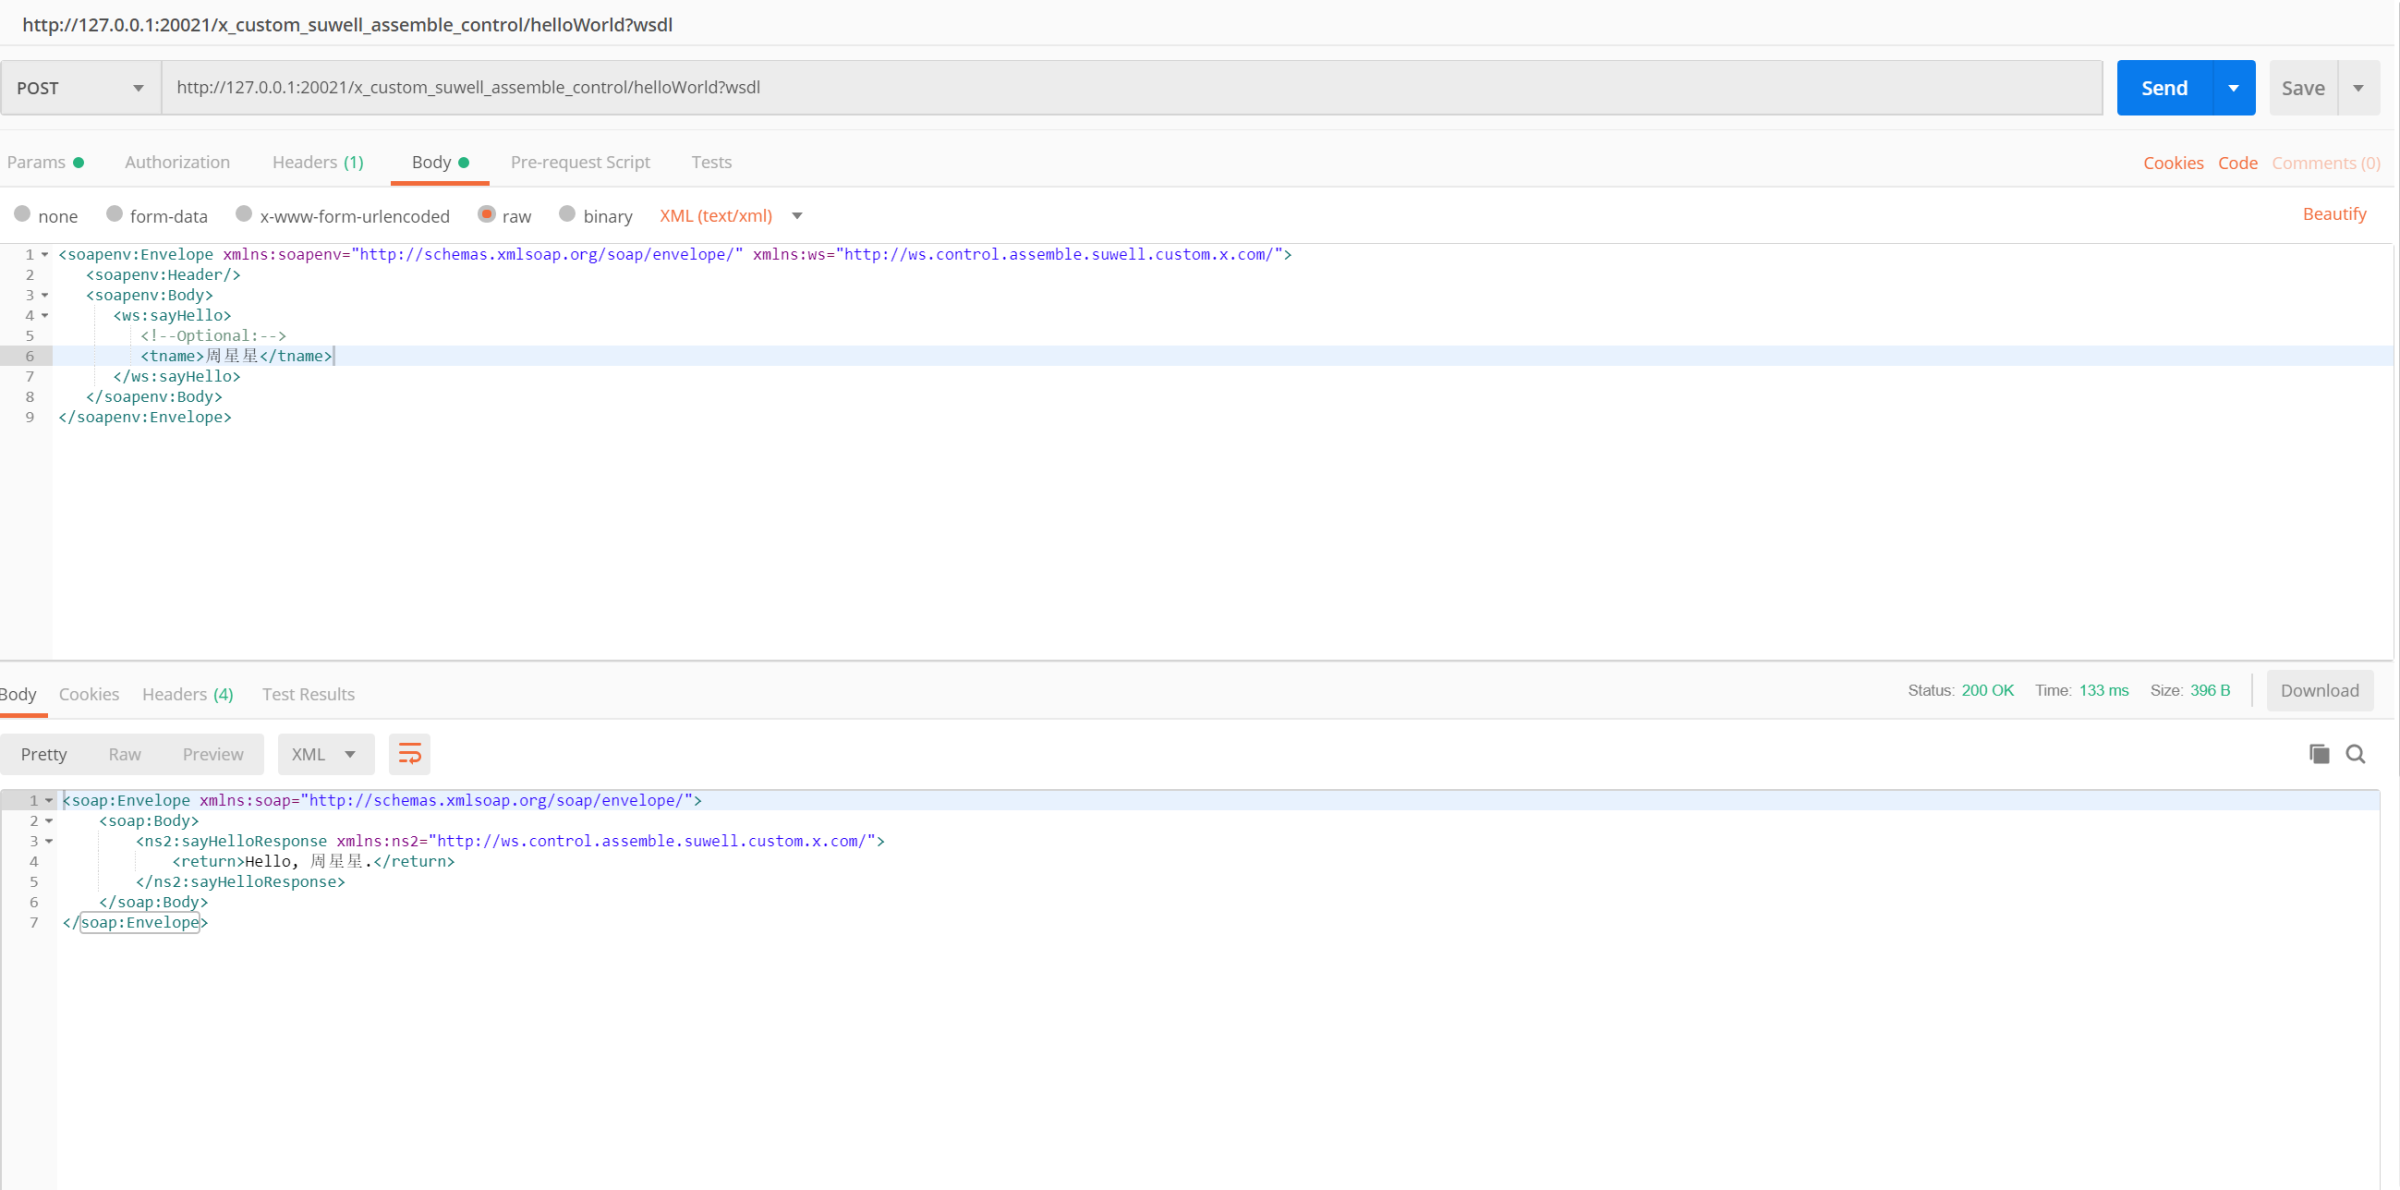Image resolution: width=2400 pixels, height=1190 pixels.
Task: Open Pre-request Script tab
Action: (580, 162)
